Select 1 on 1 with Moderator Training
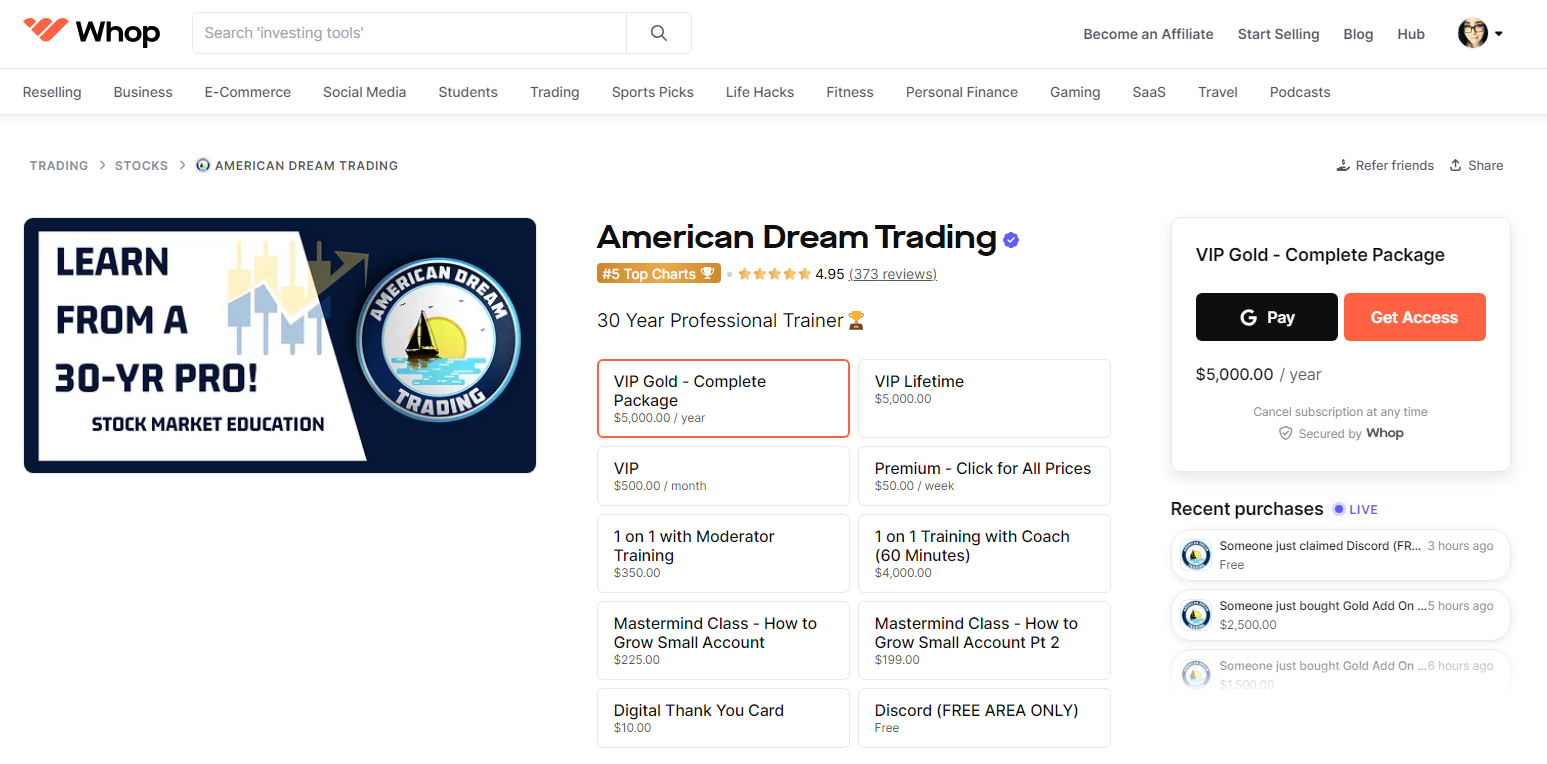Image resolution: width=1547 pixels, height=764 pixels. 723,553
